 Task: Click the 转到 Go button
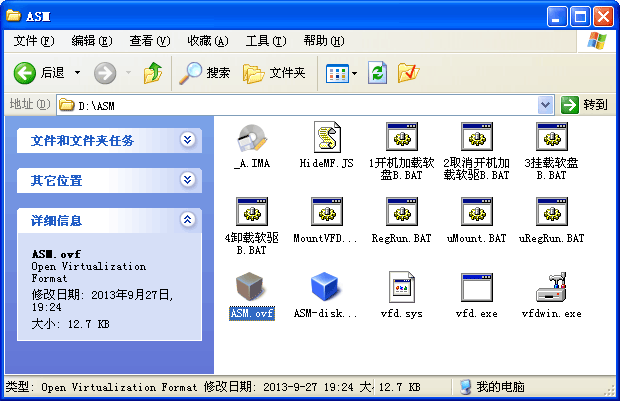[x=584, y=105]
